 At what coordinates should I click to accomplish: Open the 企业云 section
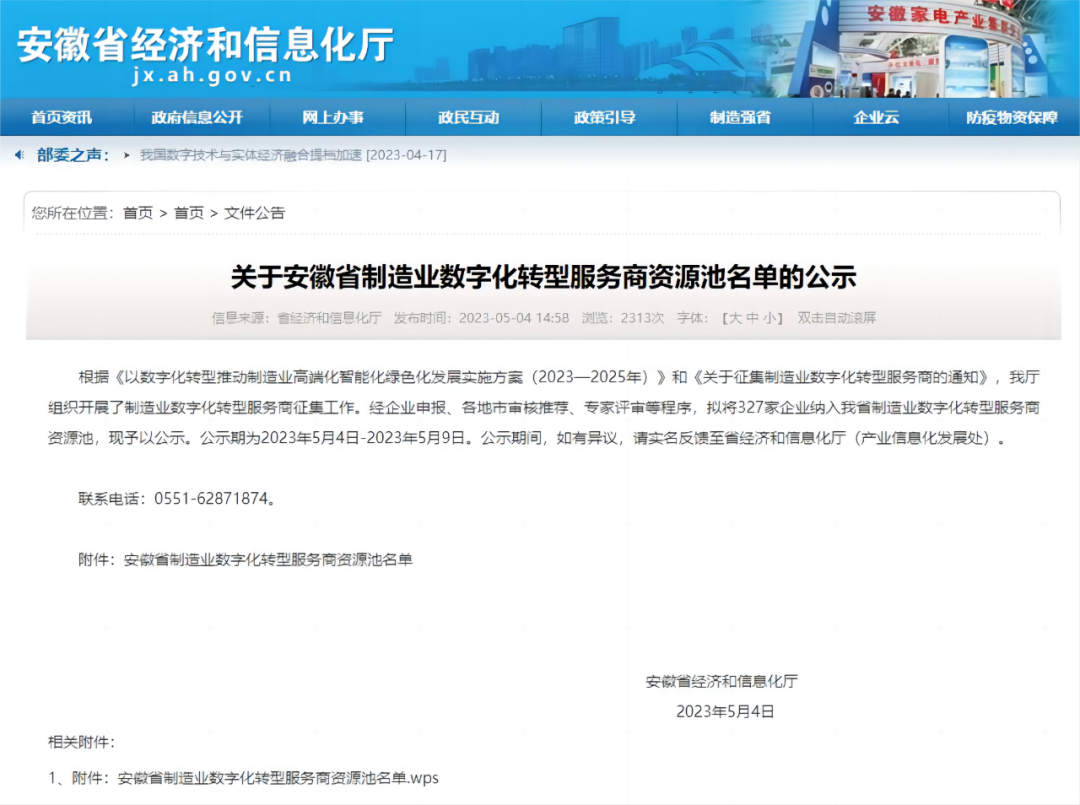point(879,118)
